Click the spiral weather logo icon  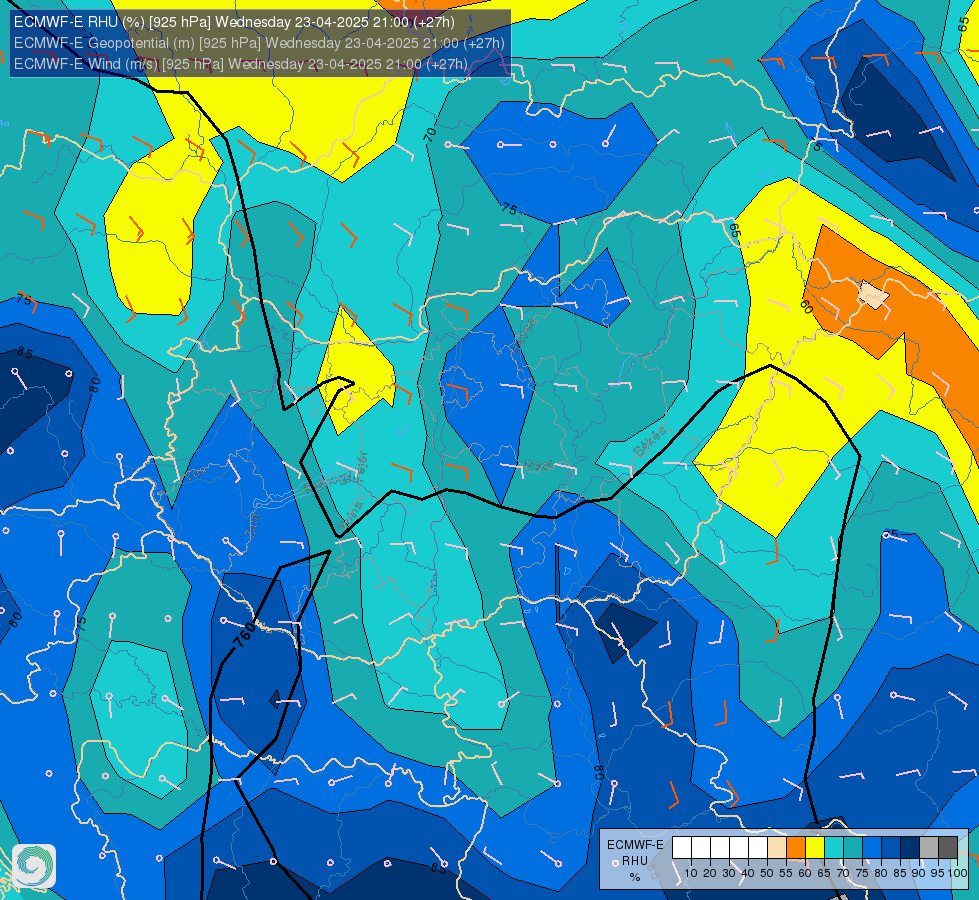[34, 866]
